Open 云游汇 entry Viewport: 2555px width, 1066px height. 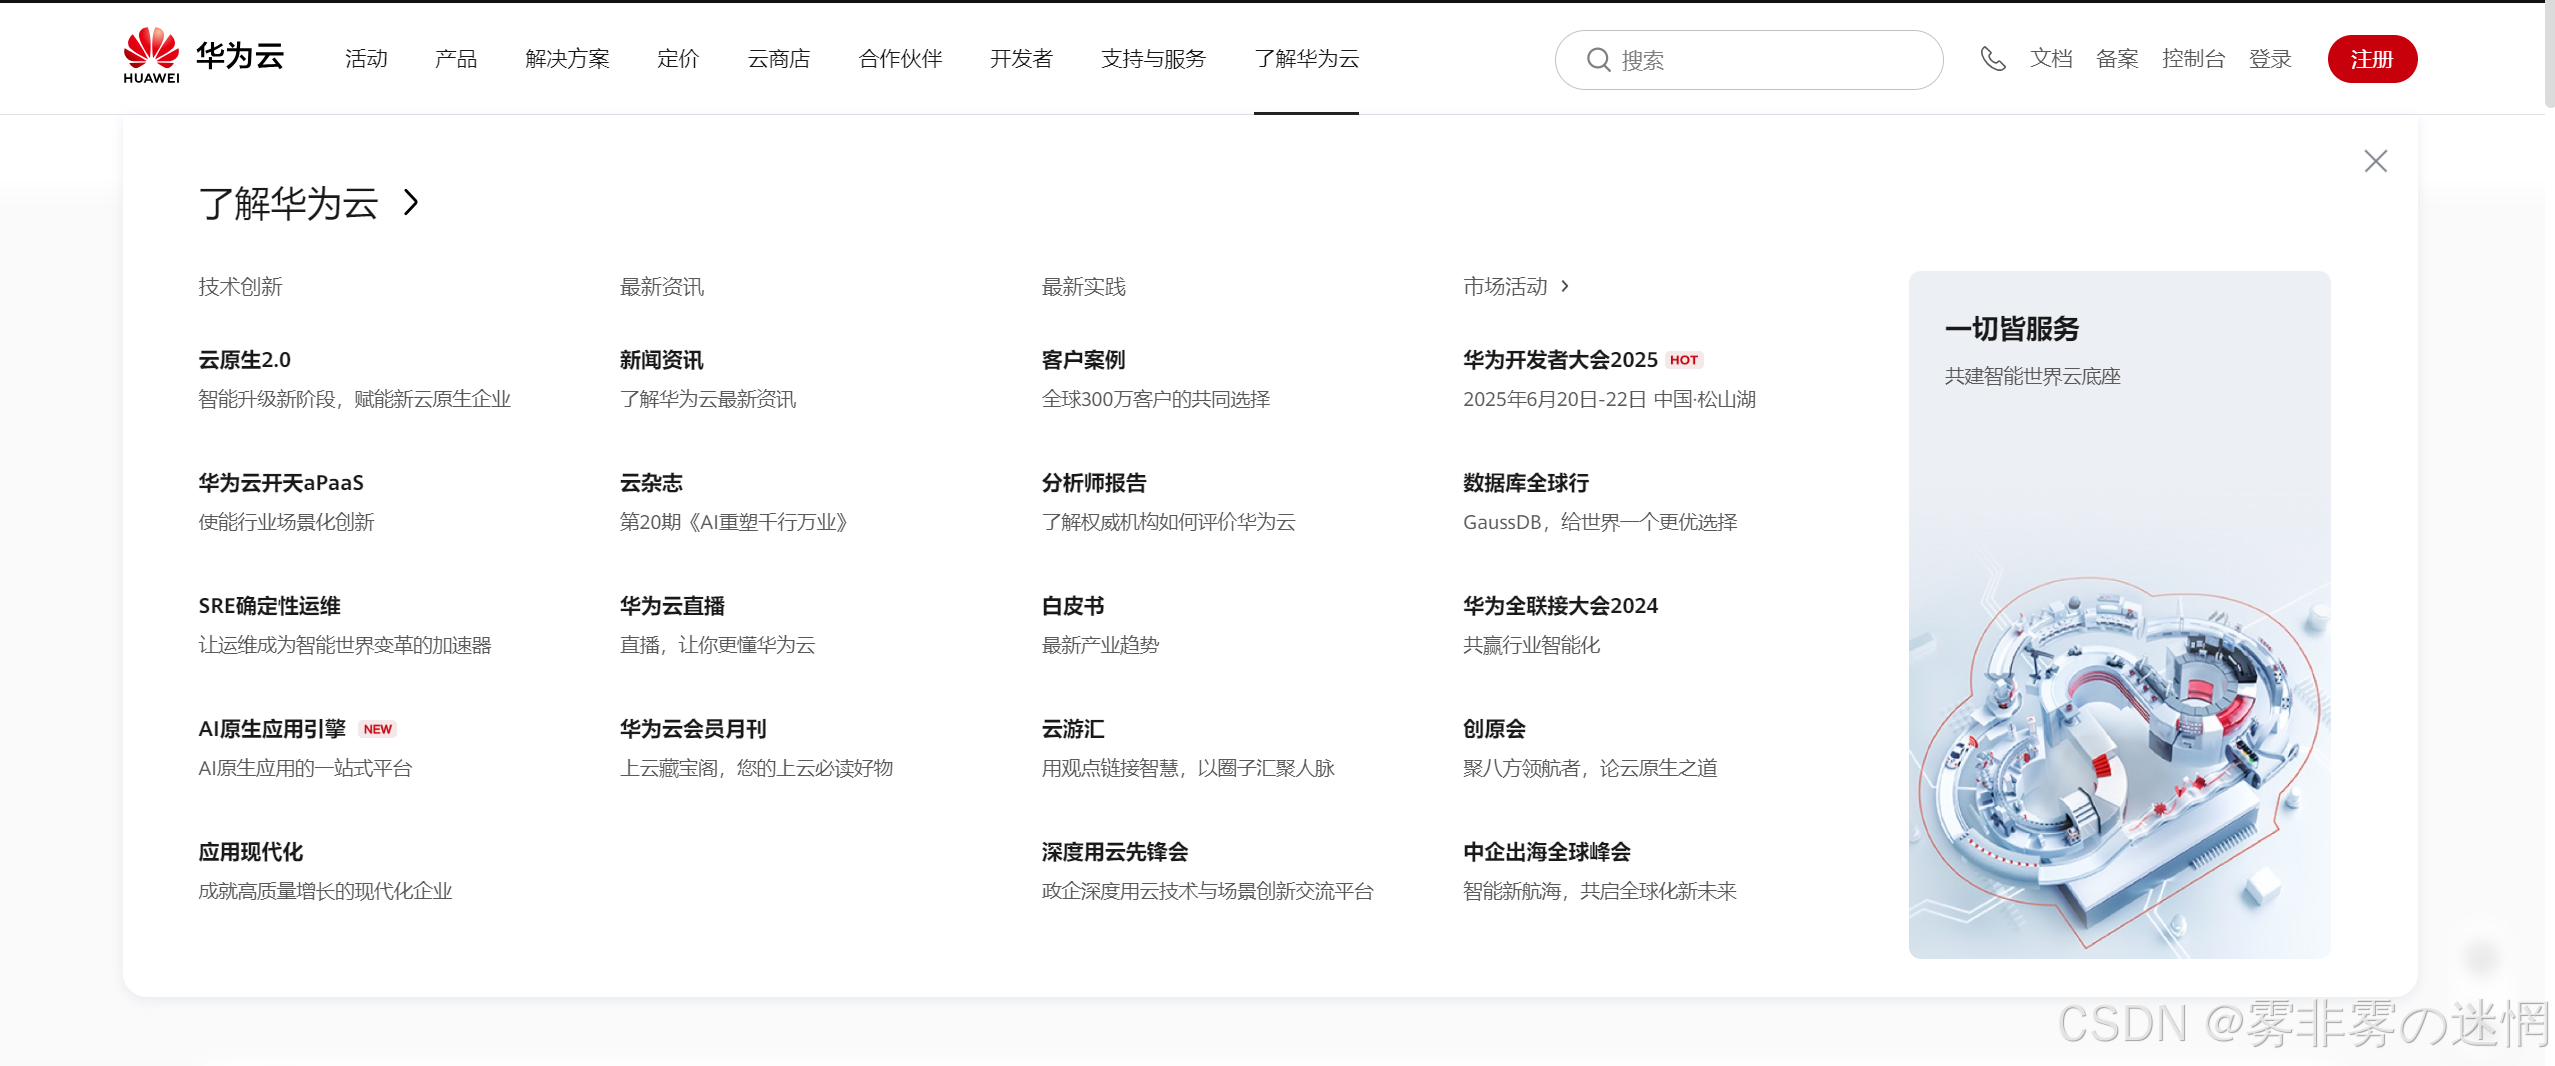point(1073,728)
